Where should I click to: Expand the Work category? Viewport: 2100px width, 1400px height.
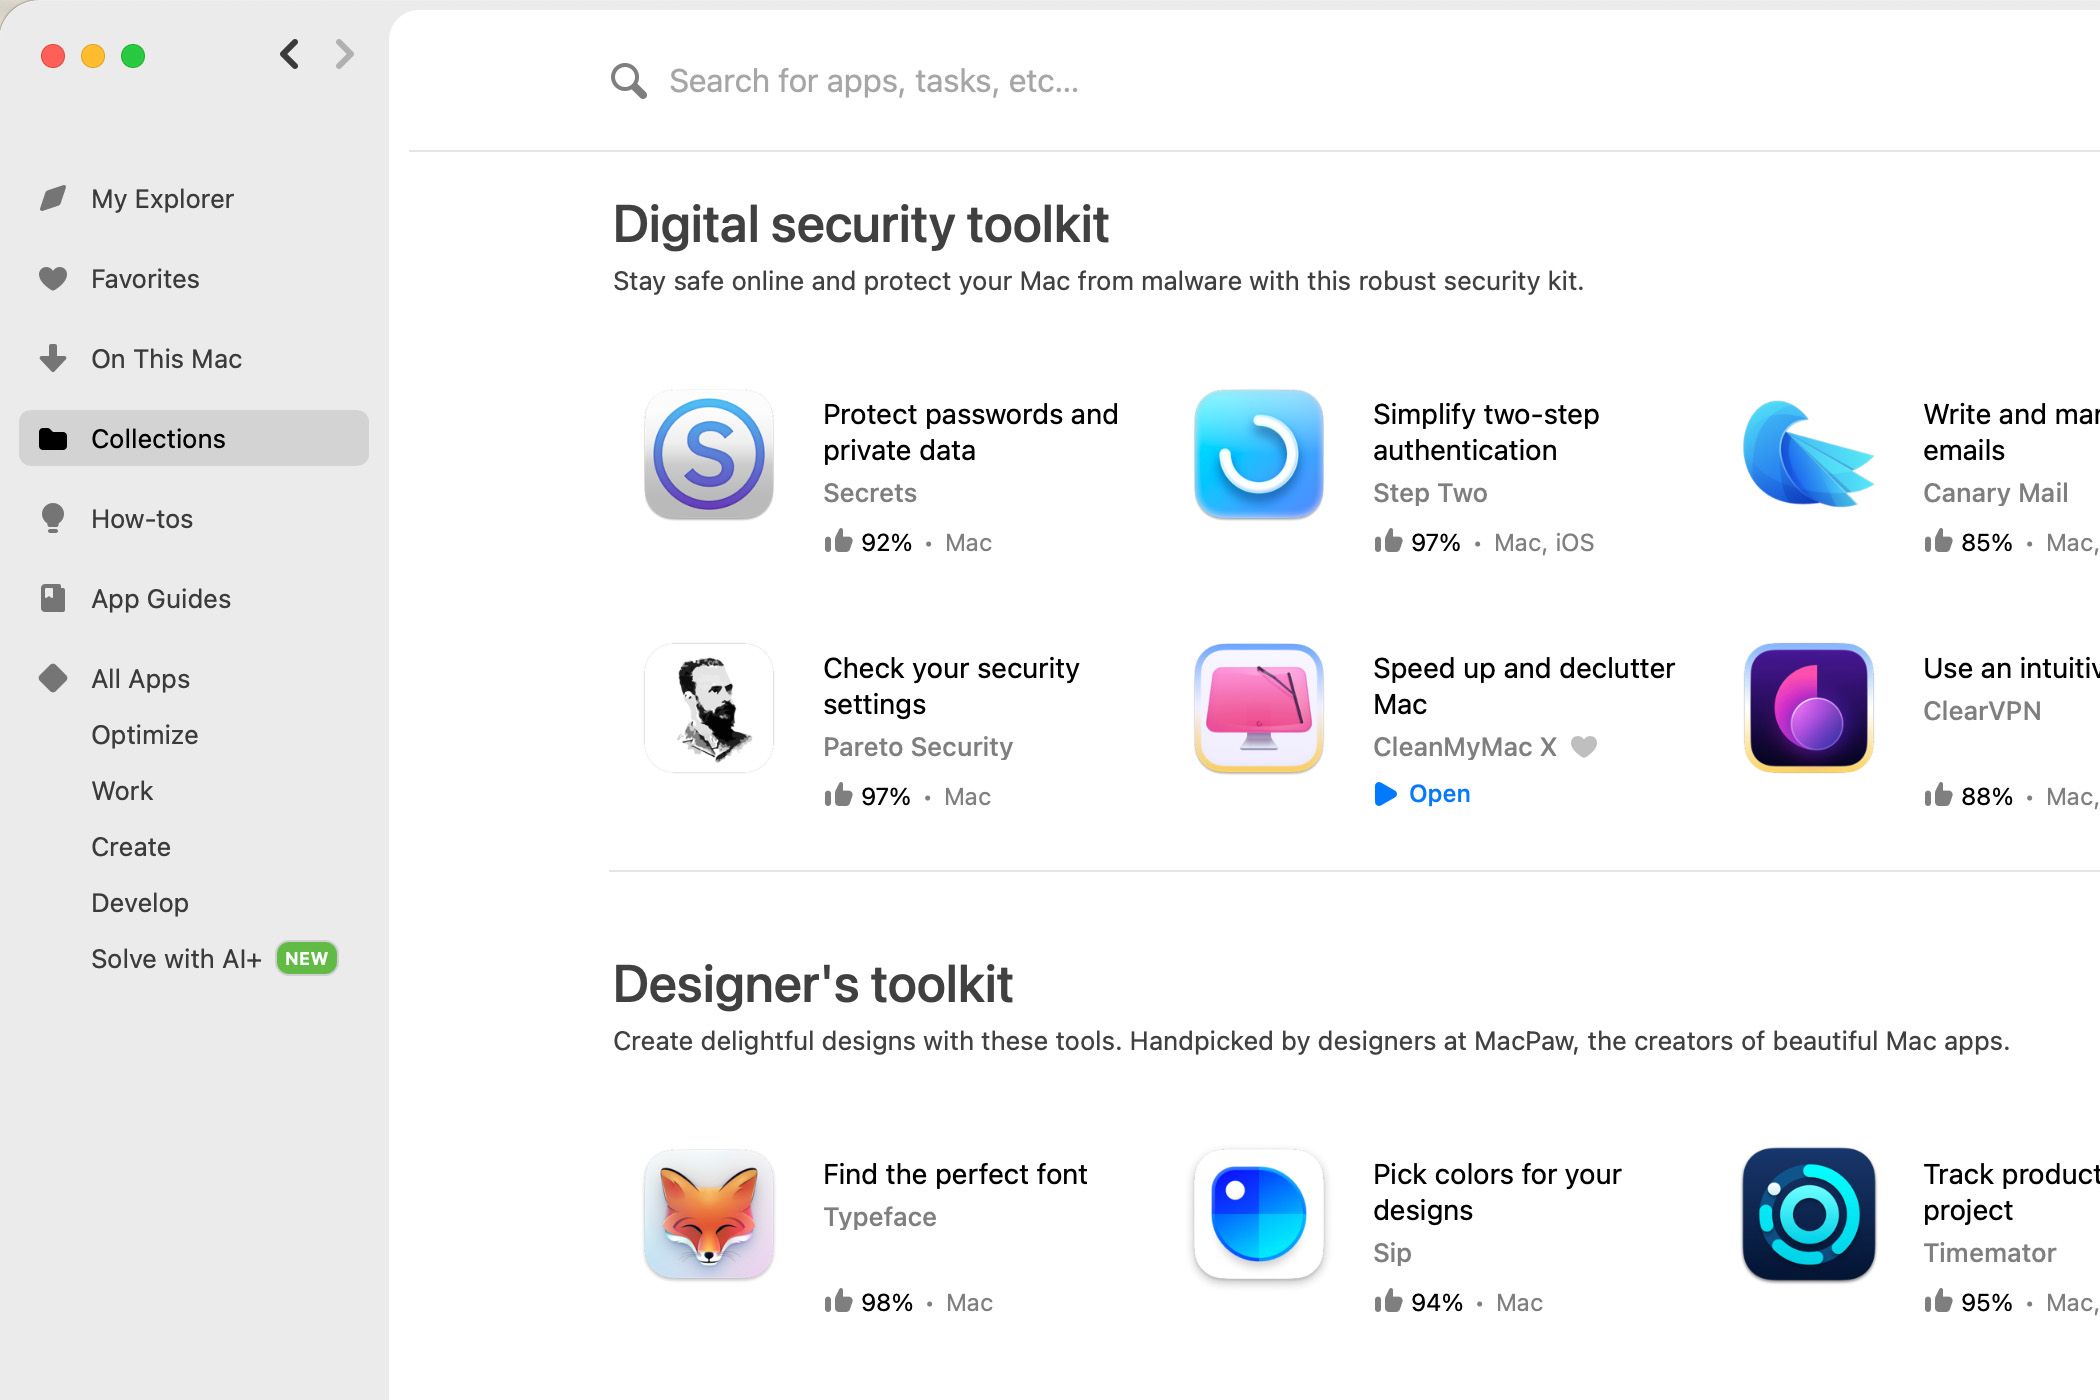pos(122,789)
